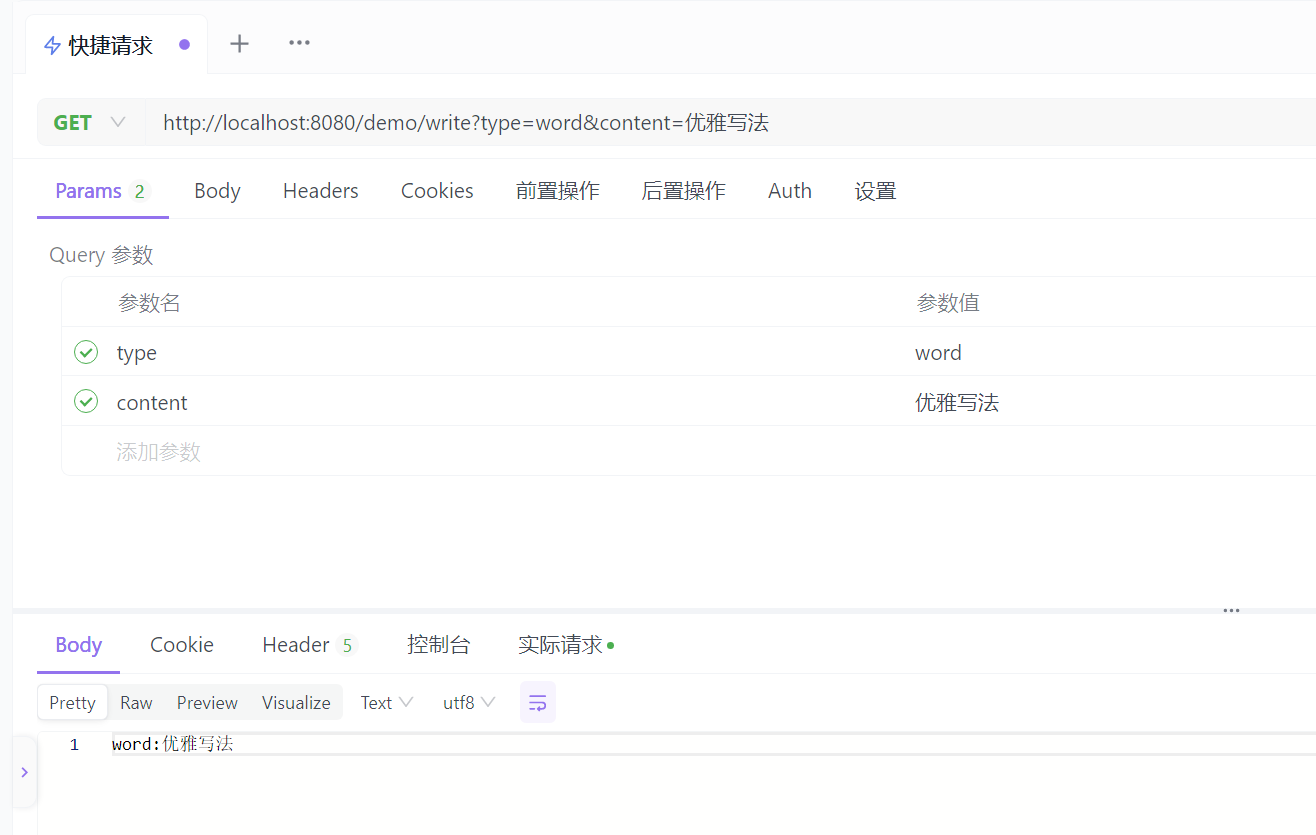Click line number 1 in response gutter
Screen dimensions: 1316x835
click(74, 744)
